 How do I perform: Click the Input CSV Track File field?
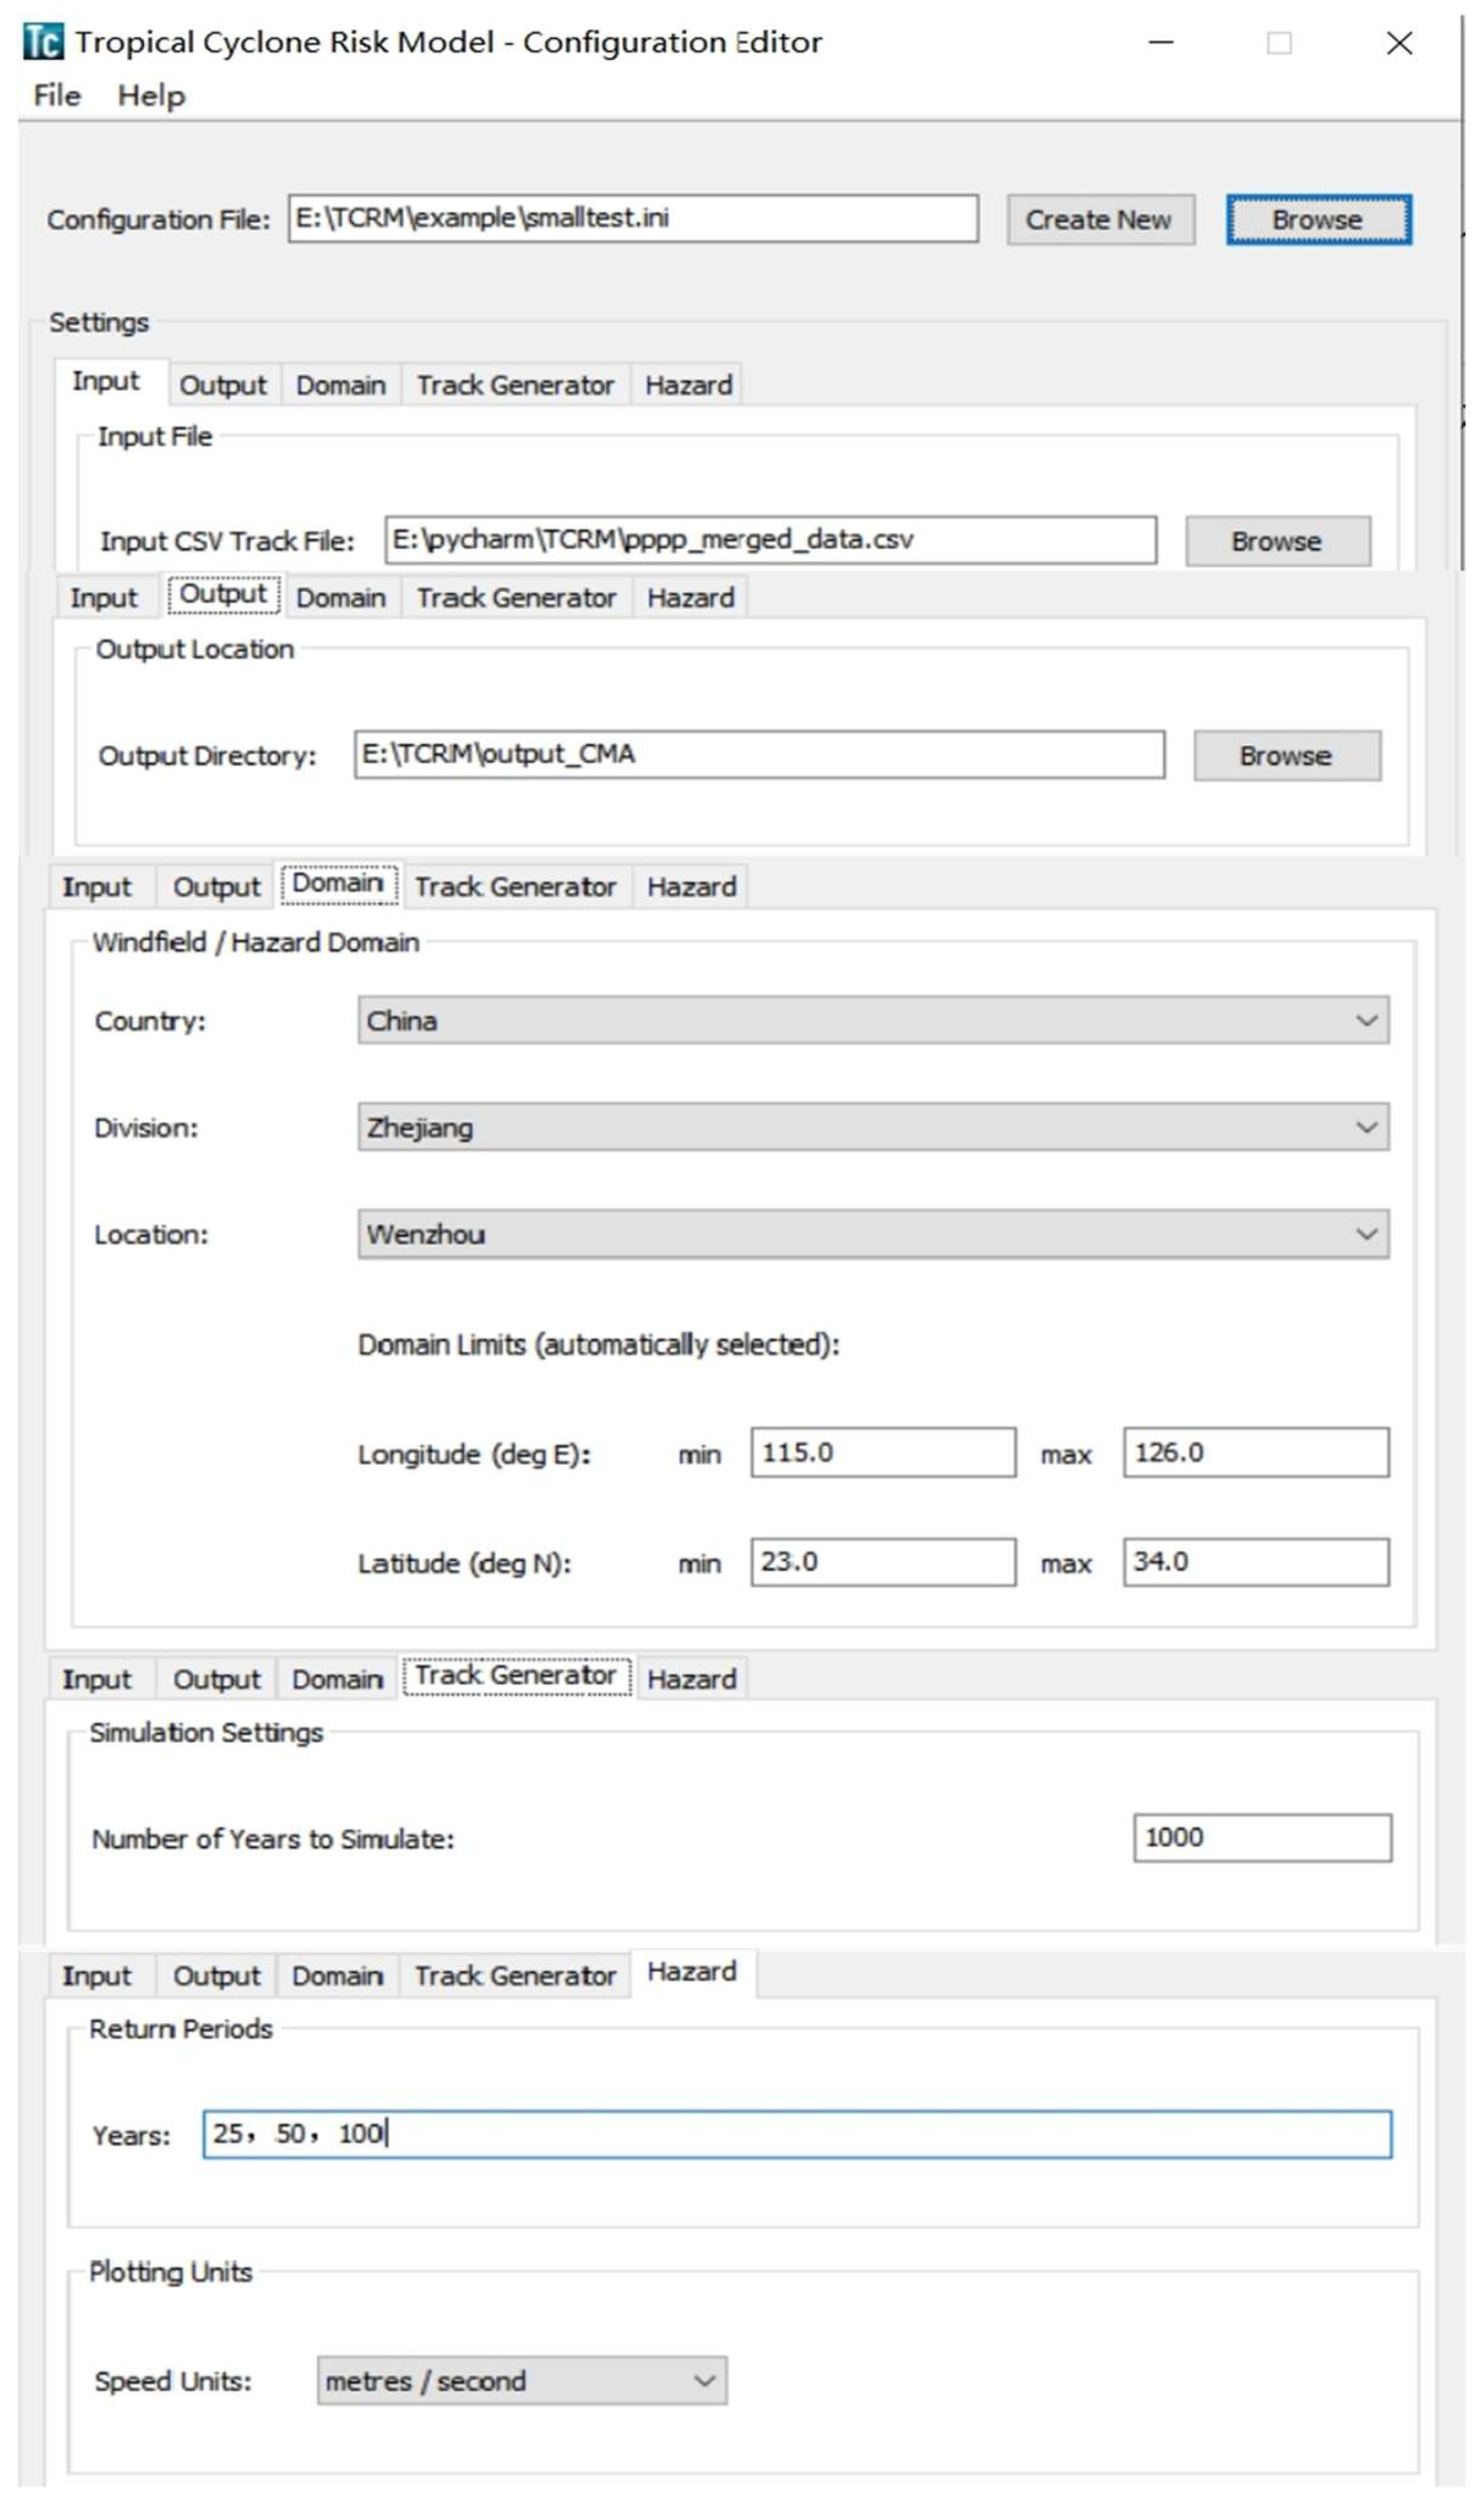coord(771,540)
